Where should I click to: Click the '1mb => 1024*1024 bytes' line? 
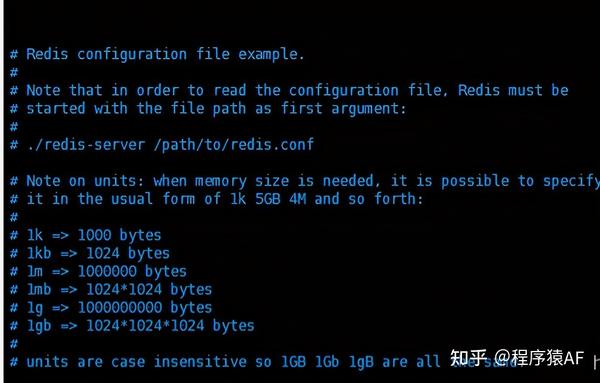[x=111, y=289]
